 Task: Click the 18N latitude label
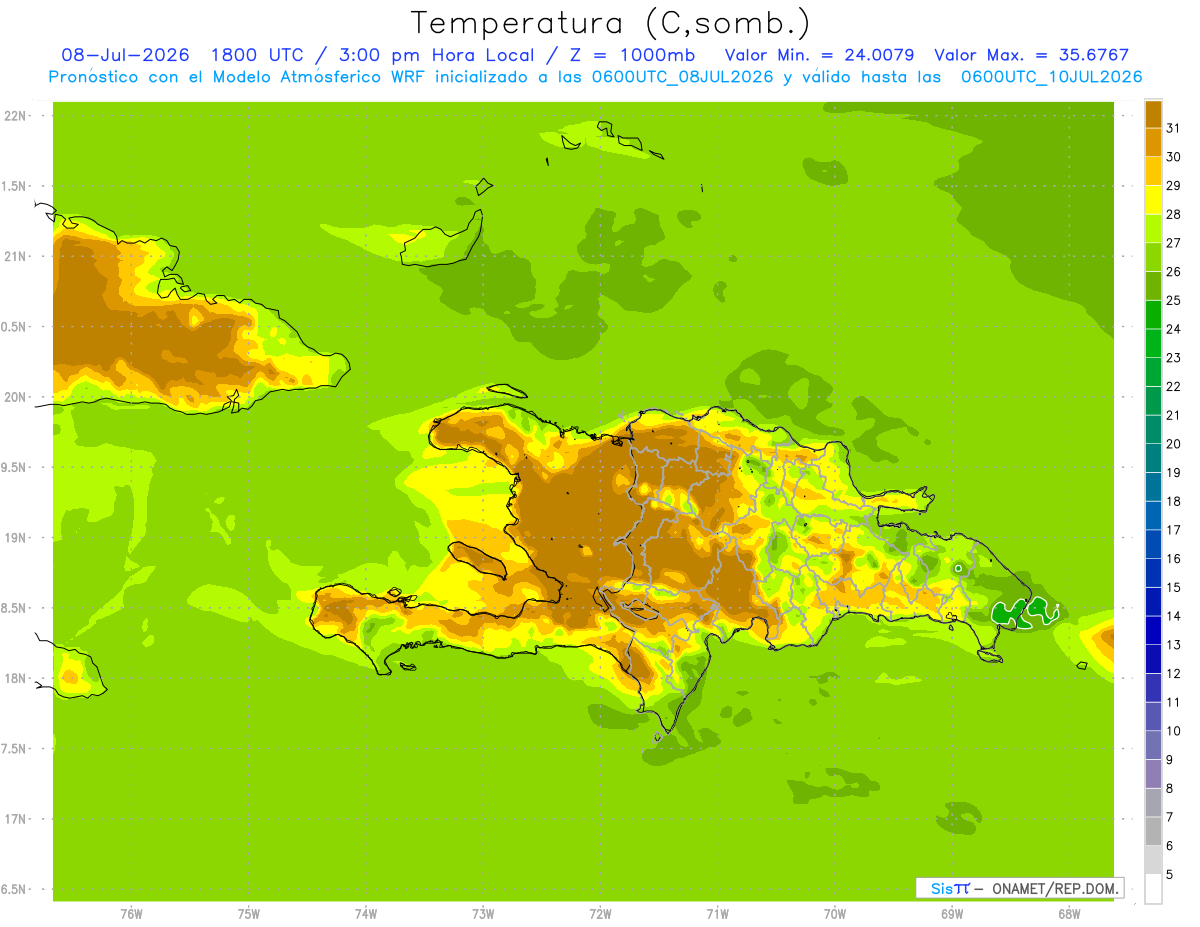point(15,678)
